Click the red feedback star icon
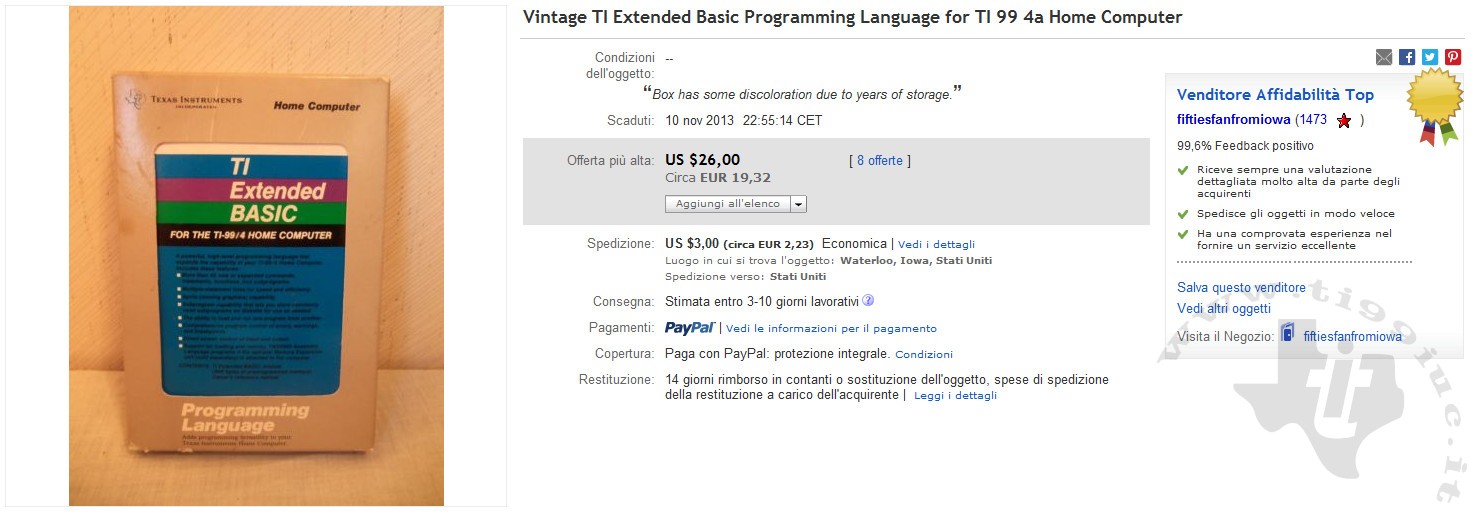 click(1344, 121)
